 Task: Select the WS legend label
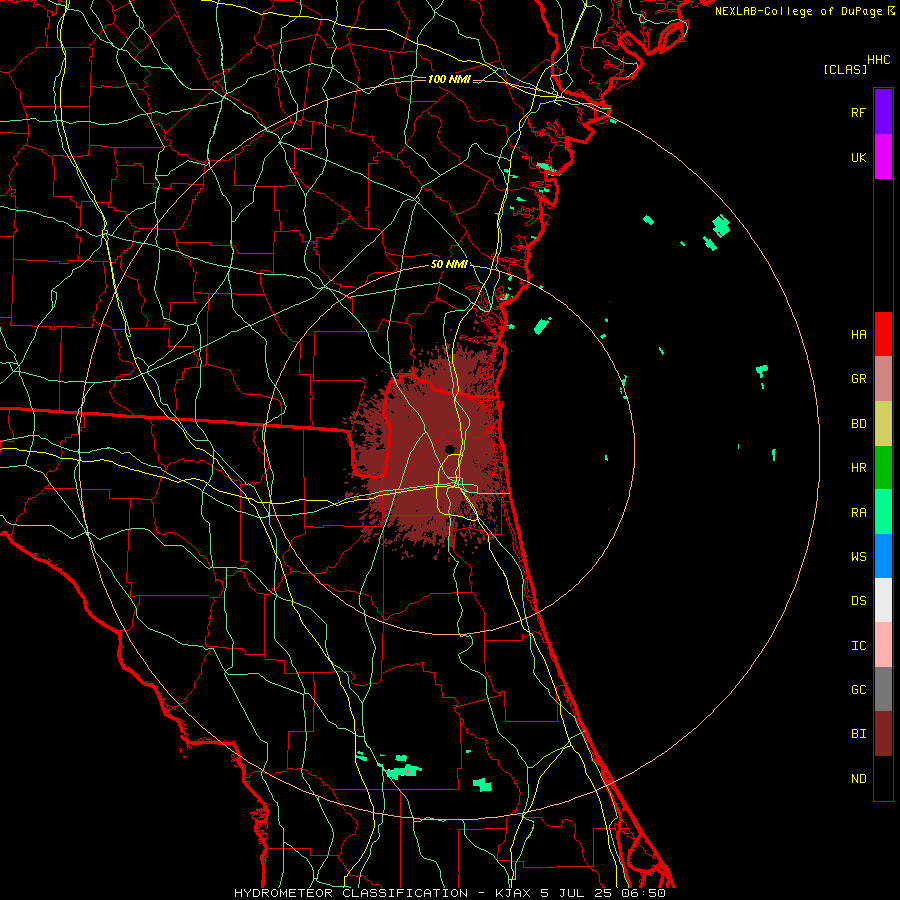click(x=858, y=557)
